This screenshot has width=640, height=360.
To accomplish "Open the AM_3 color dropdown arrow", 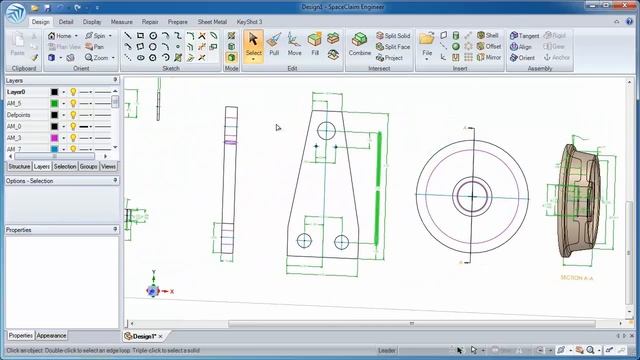I will (64, 138).
